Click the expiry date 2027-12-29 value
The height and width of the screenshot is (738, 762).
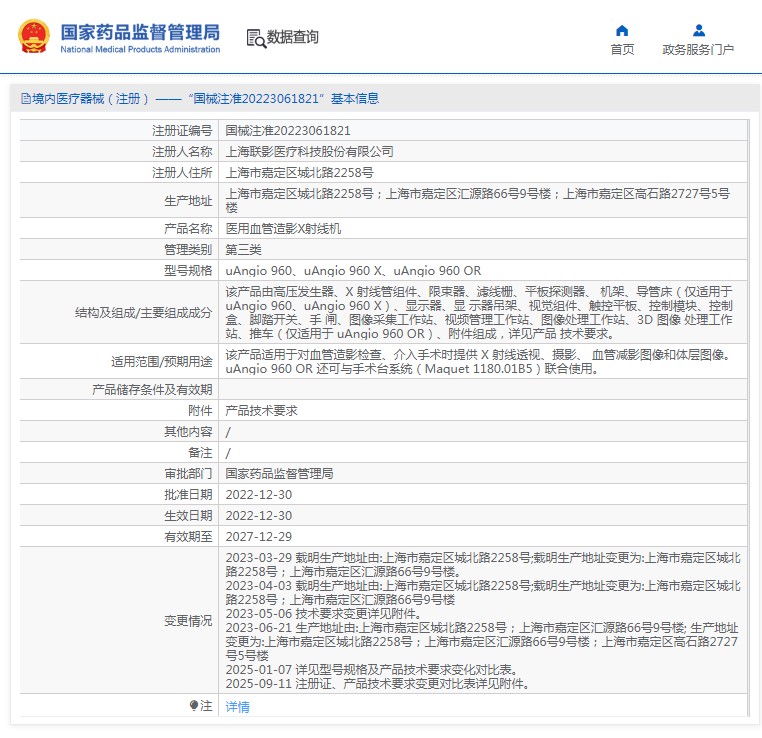coord(259,536)
